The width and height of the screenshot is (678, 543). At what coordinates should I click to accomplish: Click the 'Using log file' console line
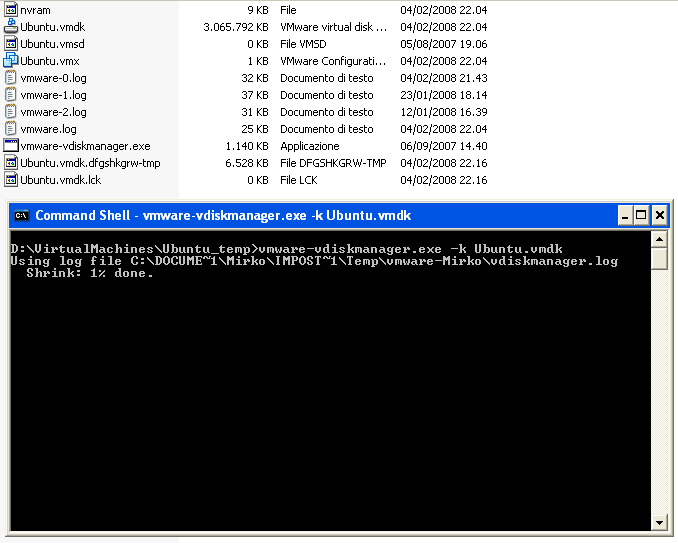tap(314, 261)
